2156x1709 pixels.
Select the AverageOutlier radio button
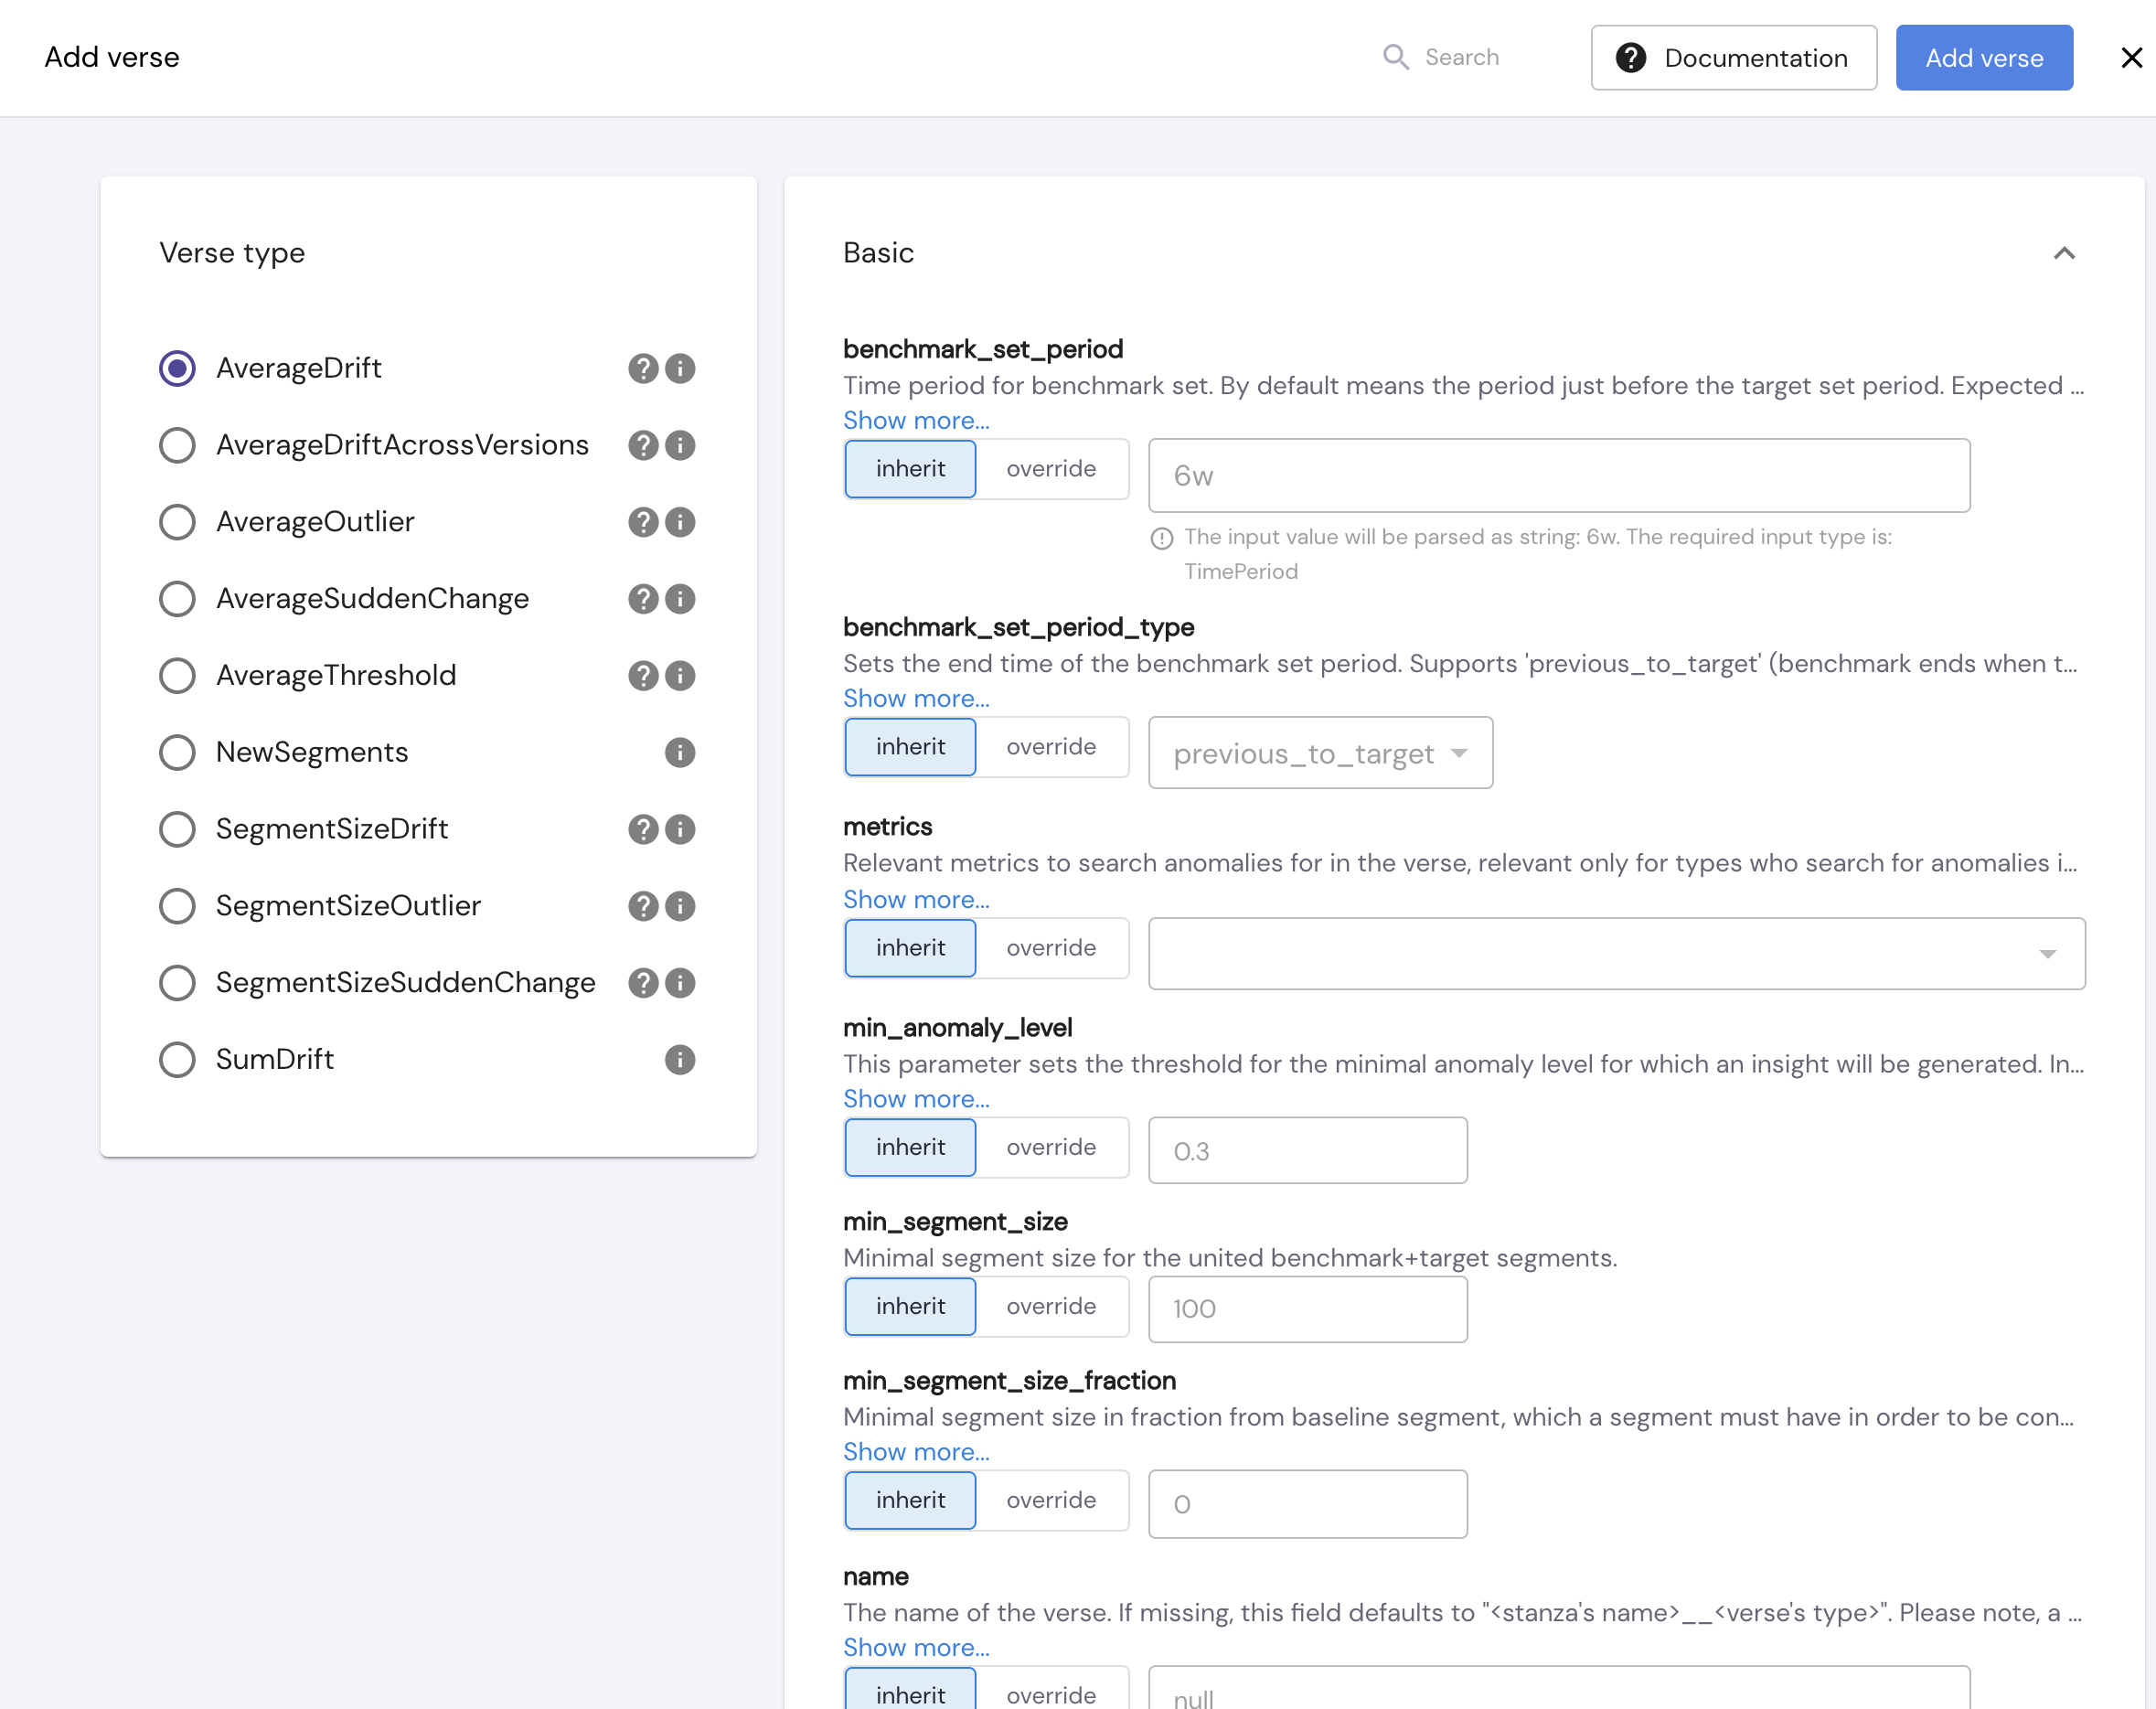click(177, 521)
